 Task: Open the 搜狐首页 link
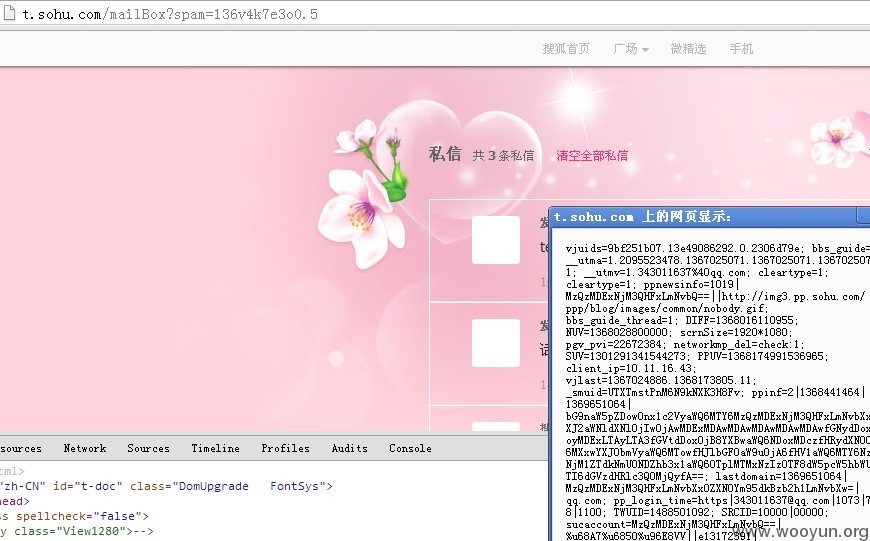(566, 49)
